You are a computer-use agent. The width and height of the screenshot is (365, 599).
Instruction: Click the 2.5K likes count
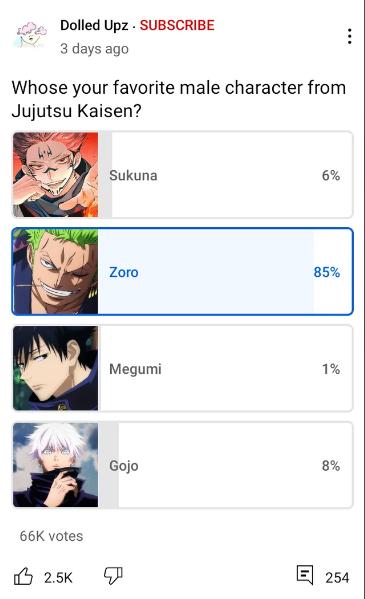tap(58, 577)
